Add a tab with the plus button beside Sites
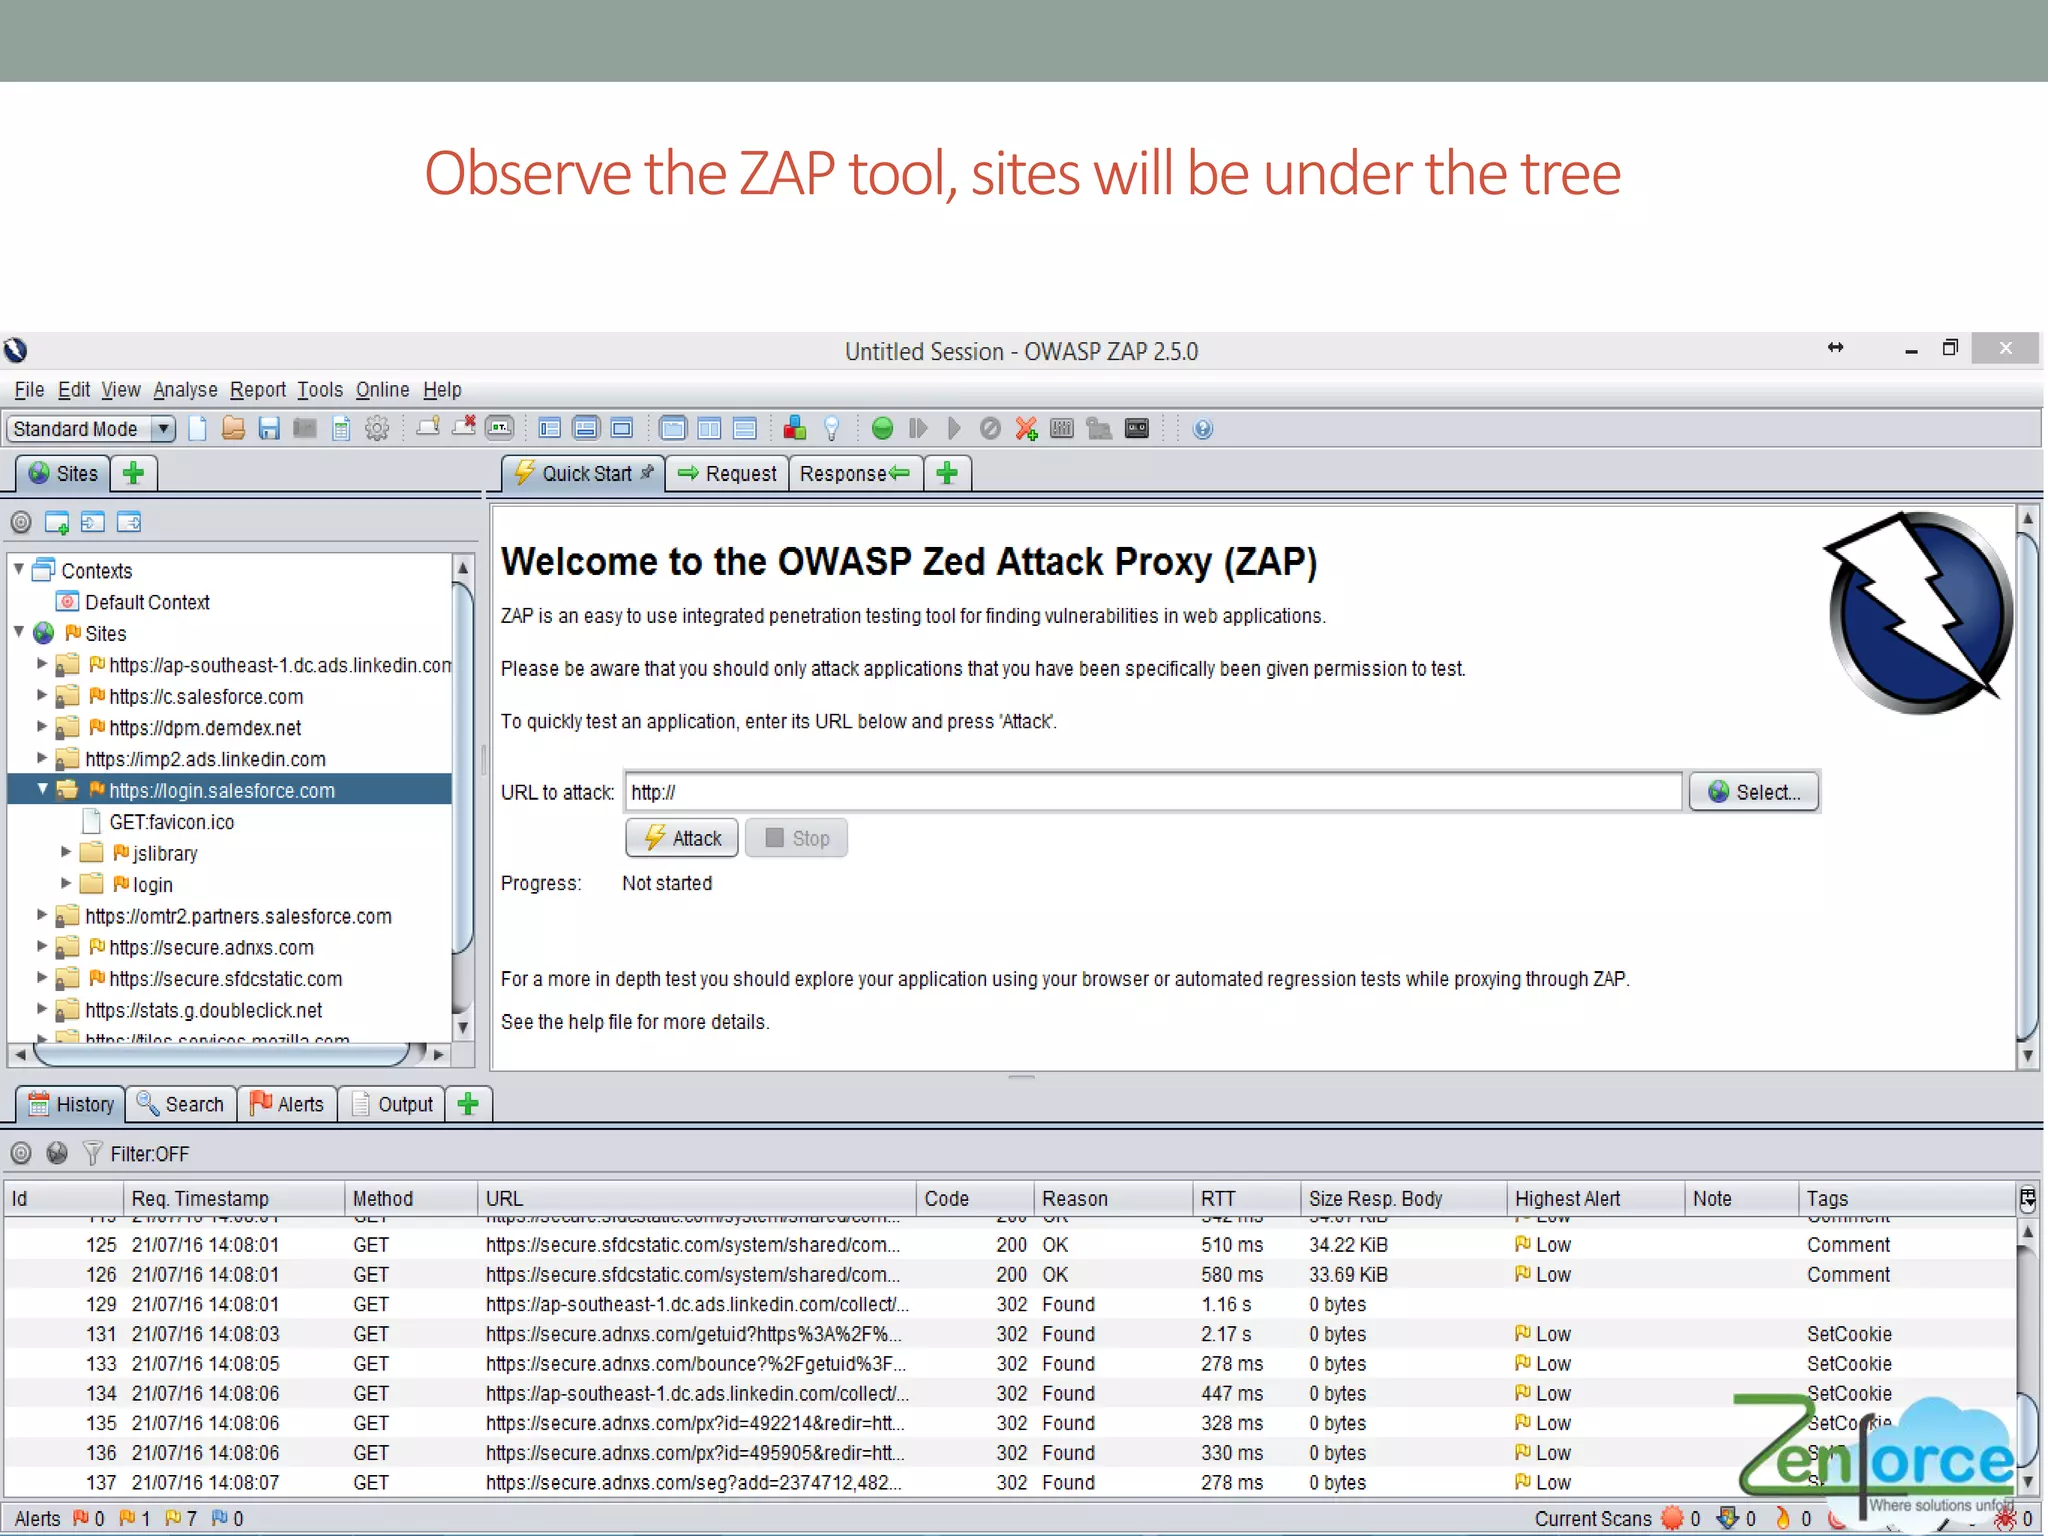 (x=133, y=473)
